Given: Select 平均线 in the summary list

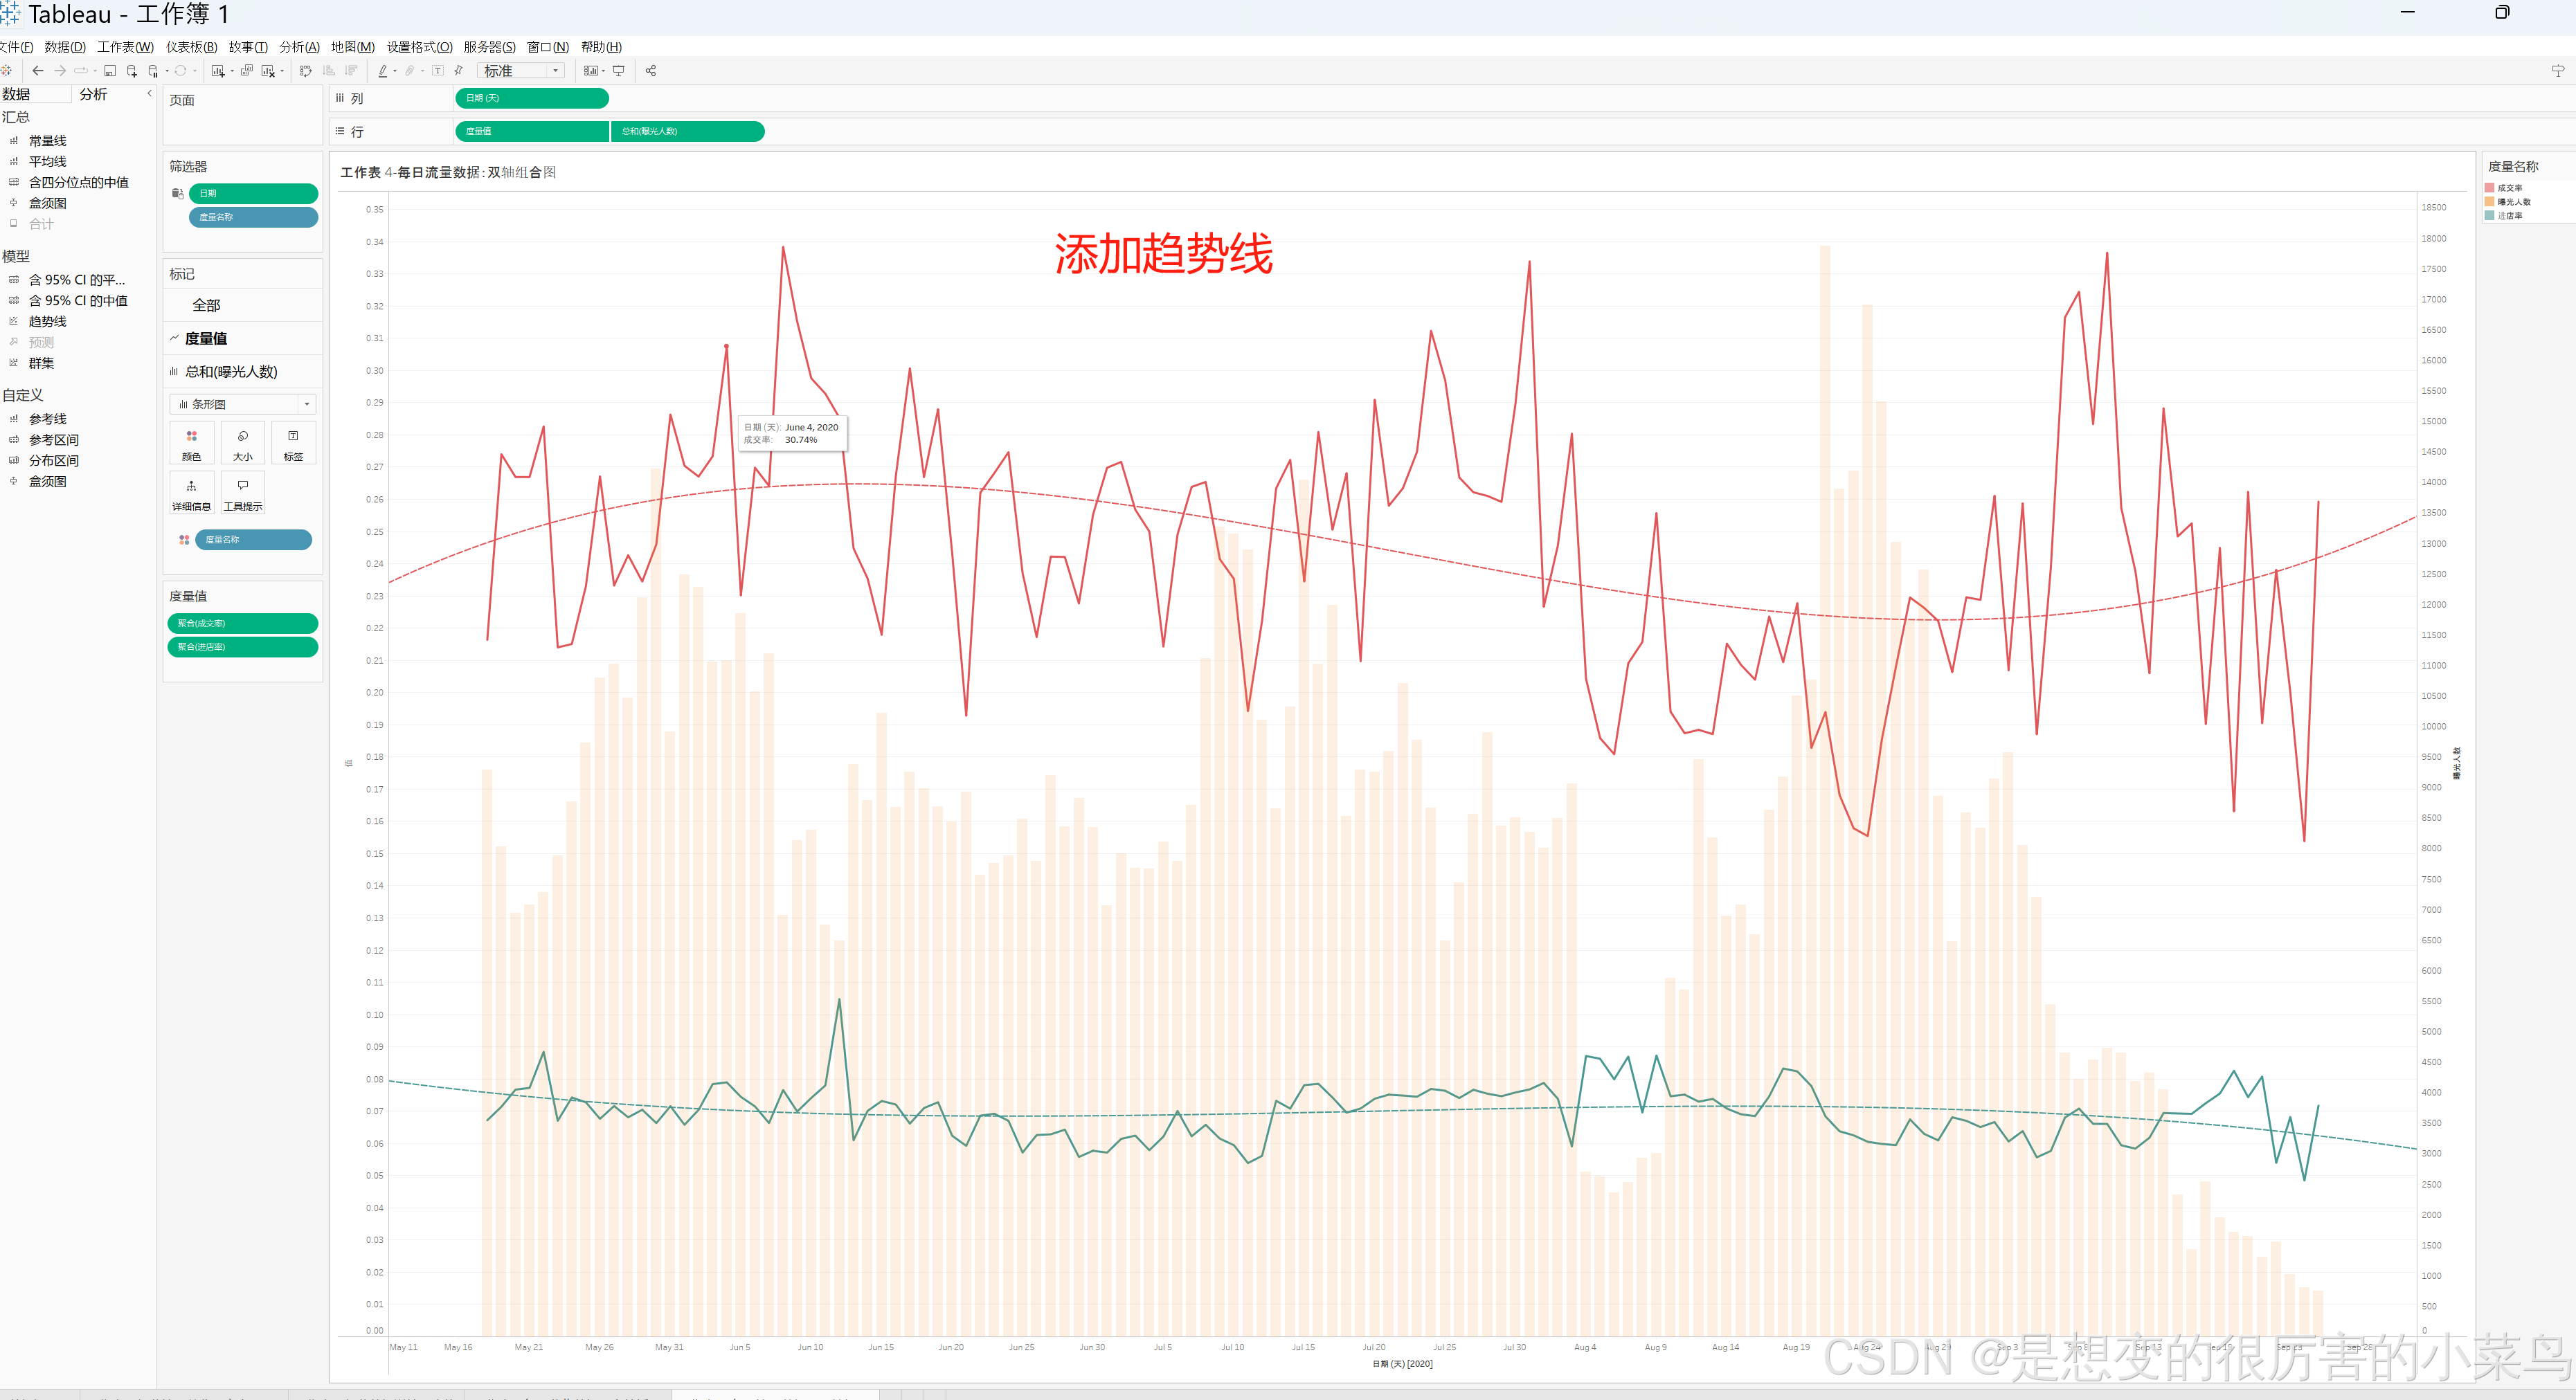Looking at the screenshot, I should click(47, 161).
